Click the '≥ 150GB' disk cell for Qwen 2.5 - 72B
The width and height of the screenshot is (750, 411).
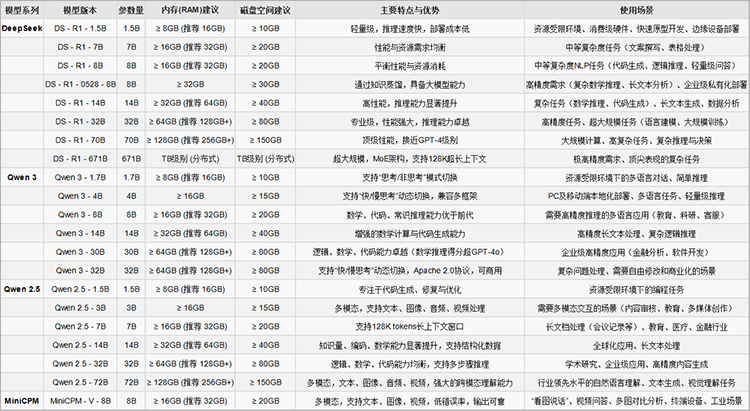click(265, 383)
